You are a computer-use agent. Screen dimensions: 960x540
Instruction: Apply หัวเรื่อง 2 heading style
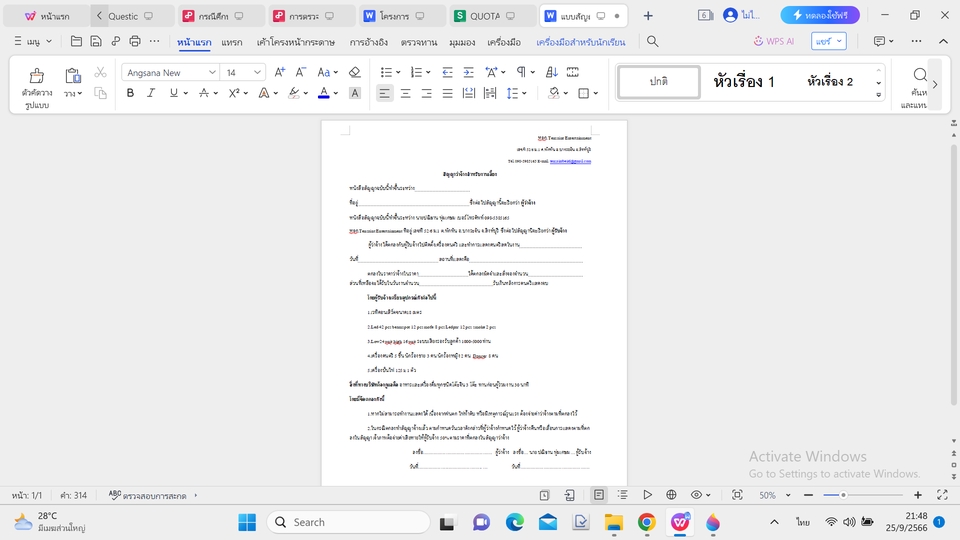point(830,81)
